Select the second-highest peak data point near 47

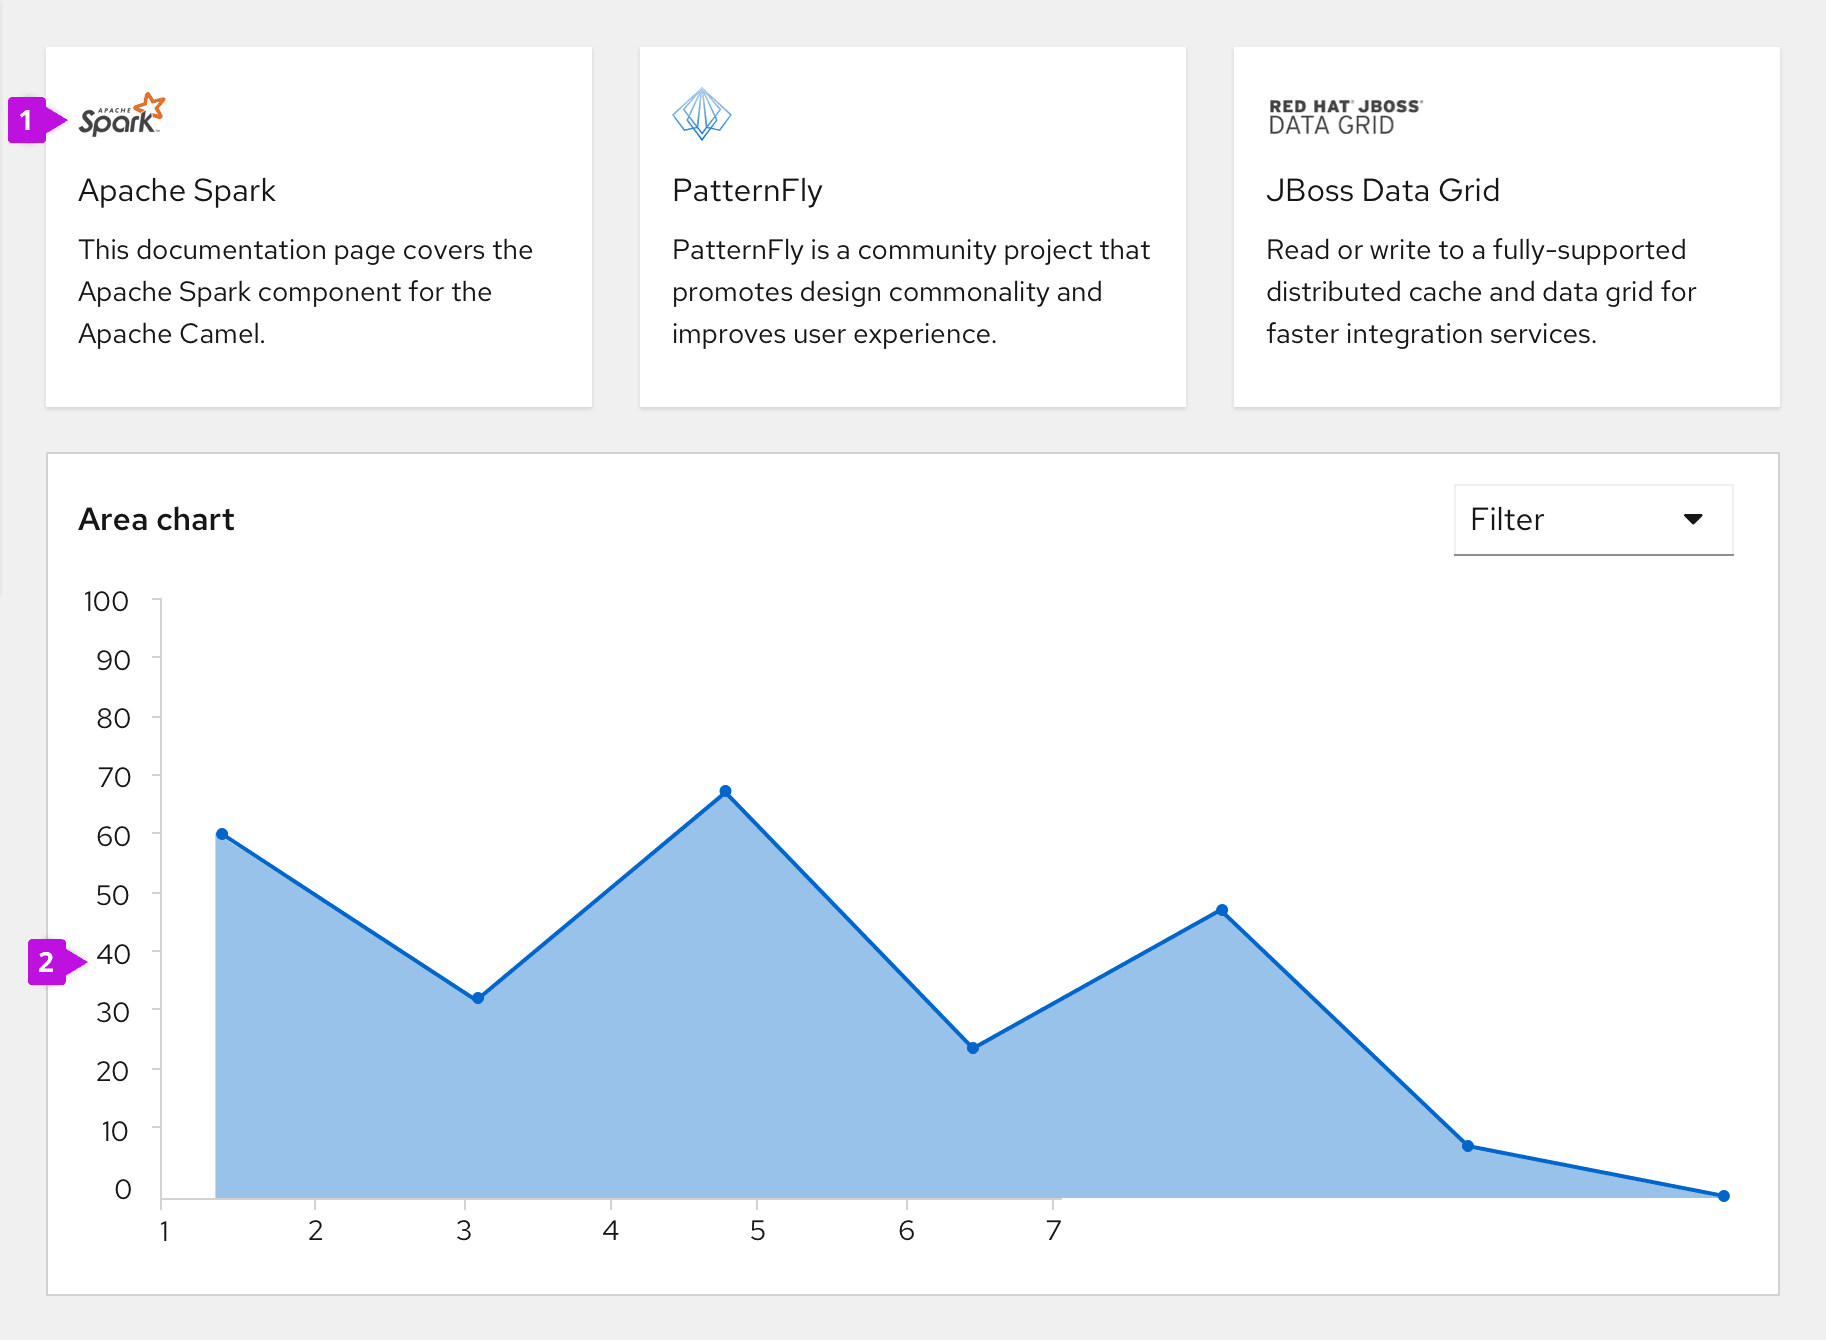[x=1222, y=910]
